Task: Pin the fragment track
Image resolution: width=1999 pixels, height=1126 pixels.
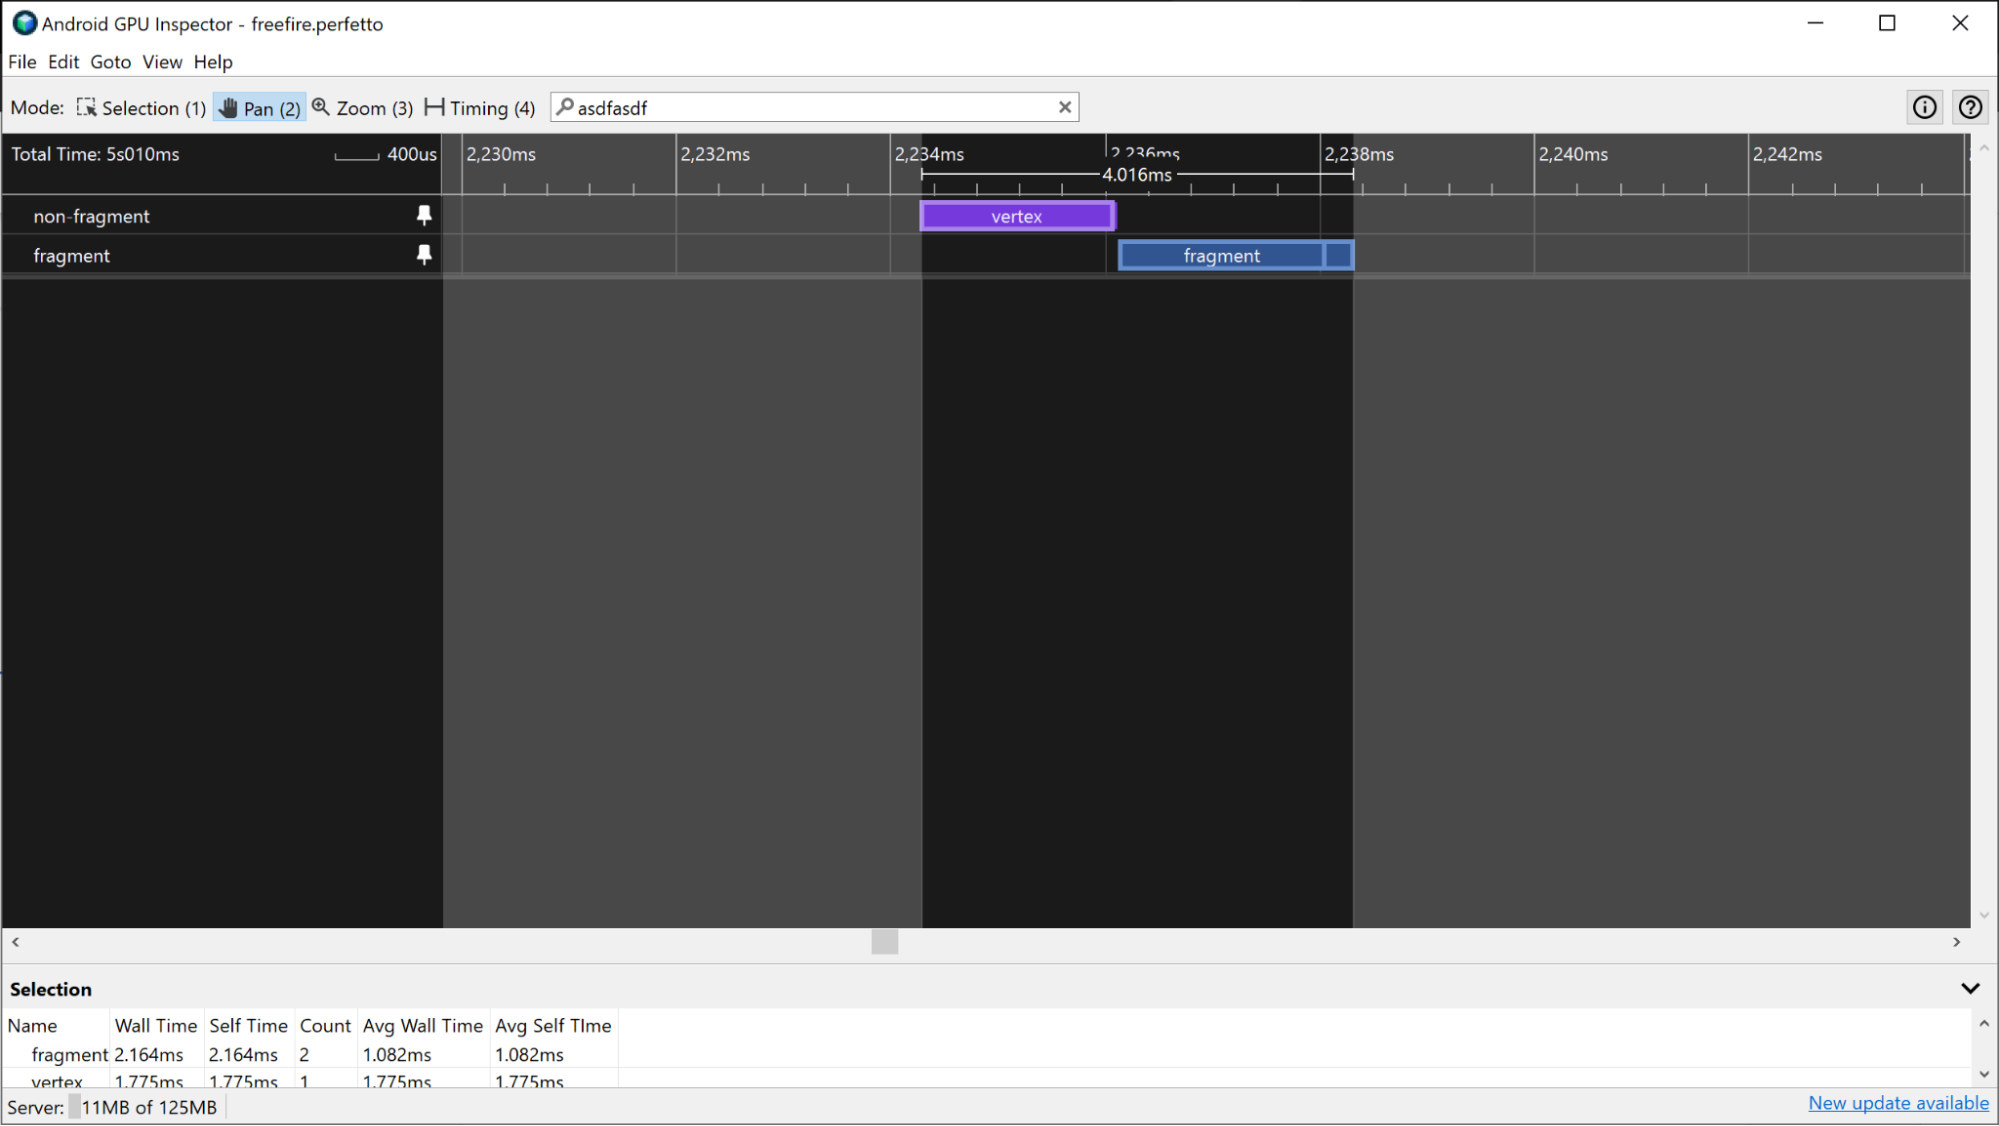Action: point(423,255)
